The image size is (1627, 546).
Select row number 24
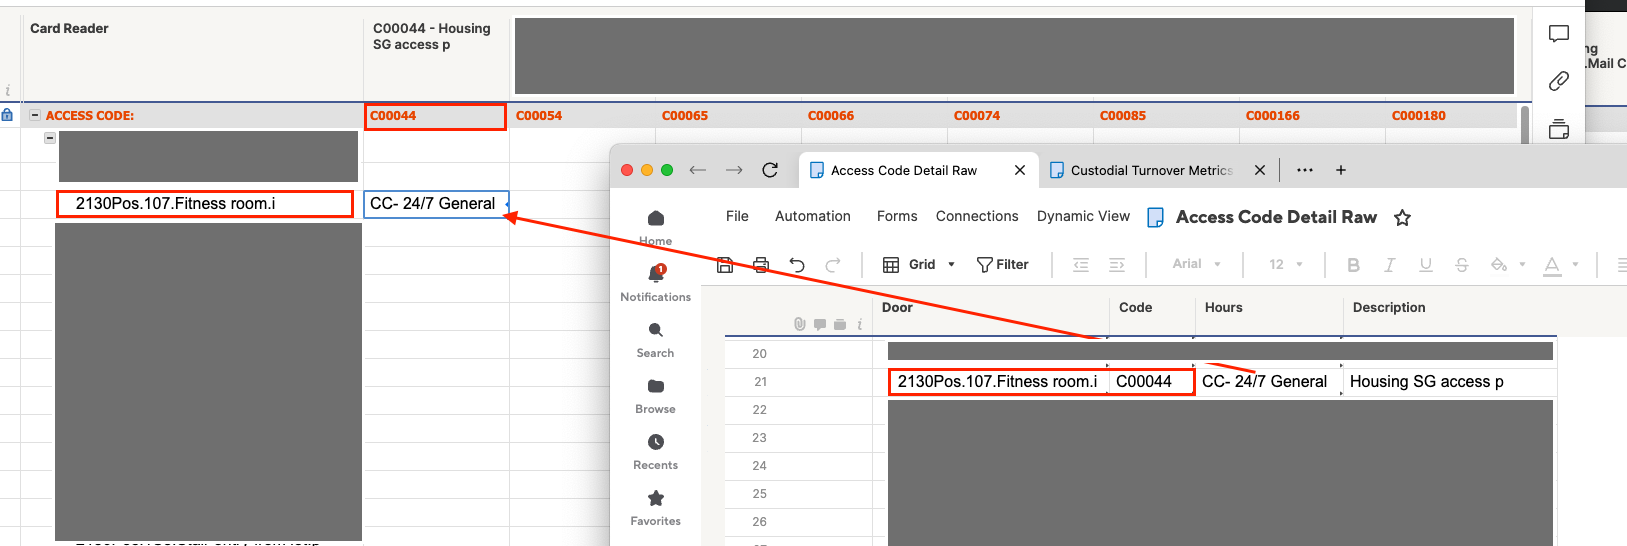[x=760, y=466]
